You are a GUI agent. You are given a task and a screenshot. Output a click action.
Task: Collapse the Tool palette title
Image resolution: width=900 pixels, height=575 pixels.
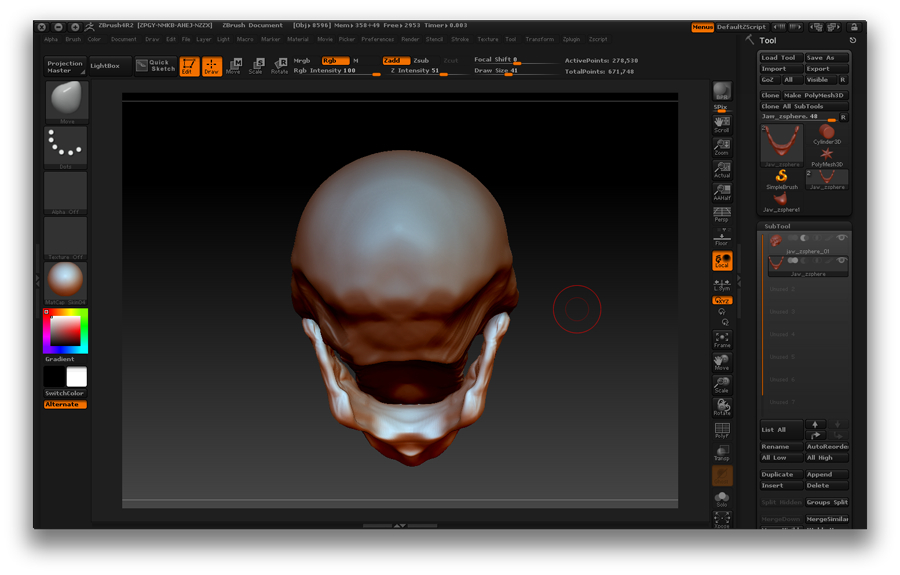767,40
